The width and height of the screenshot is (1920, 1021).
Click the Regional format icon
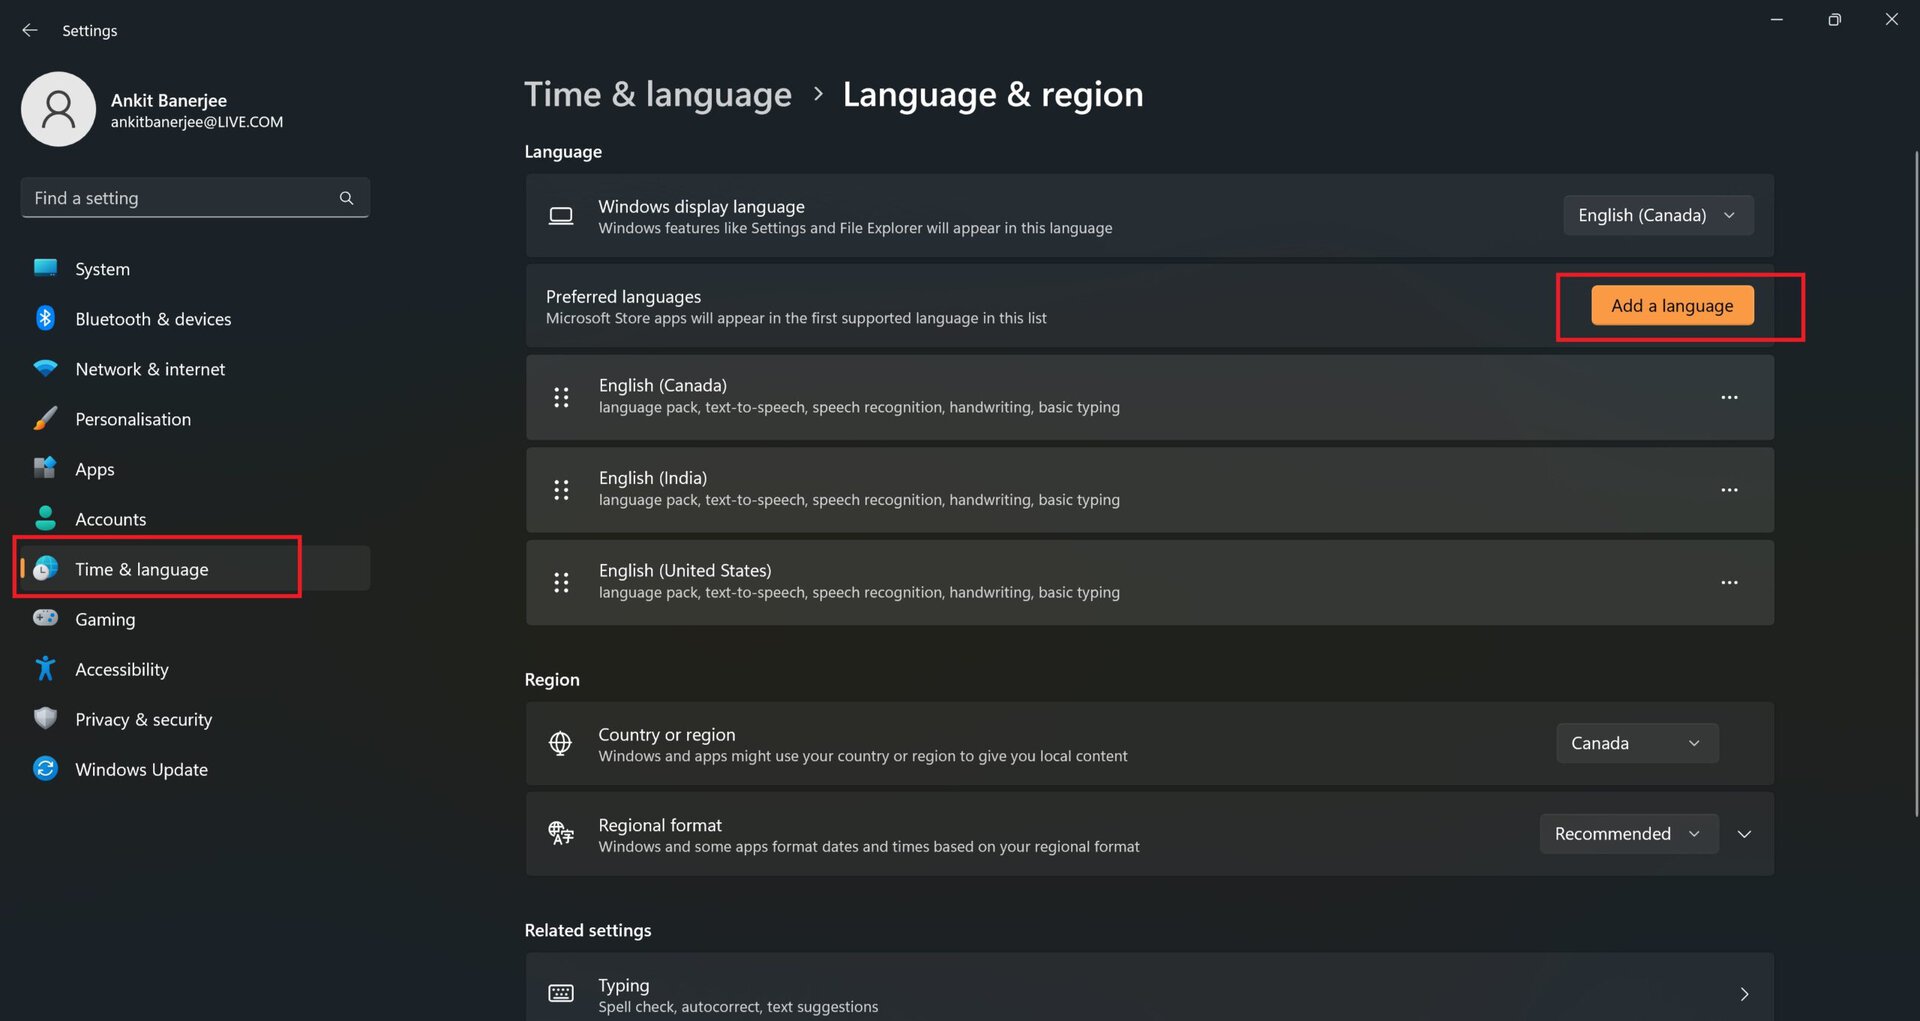(560, 833)
